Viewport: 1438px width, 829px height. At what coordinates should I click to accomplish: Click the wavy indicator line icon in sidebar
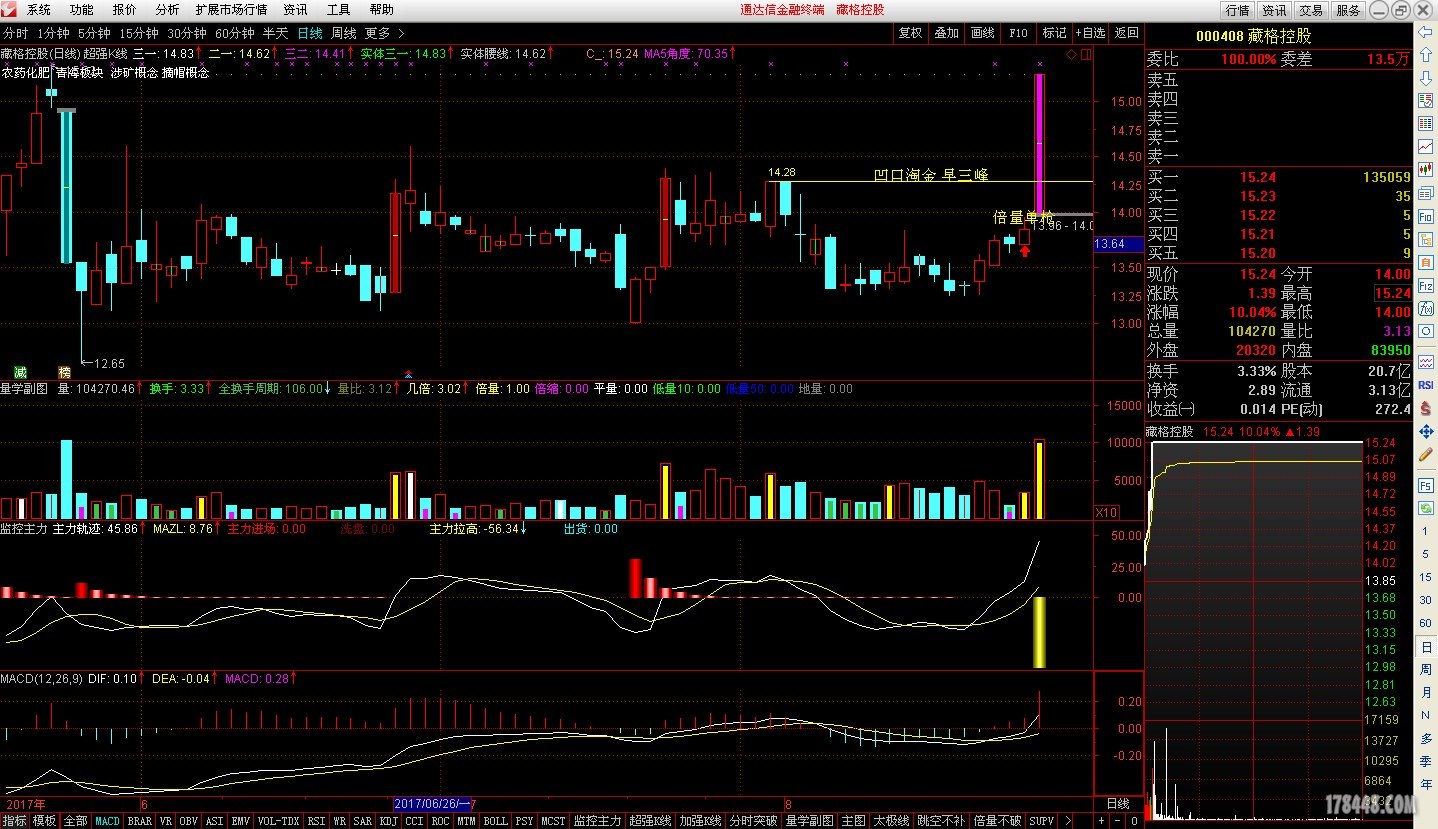tap(1426, 361)
